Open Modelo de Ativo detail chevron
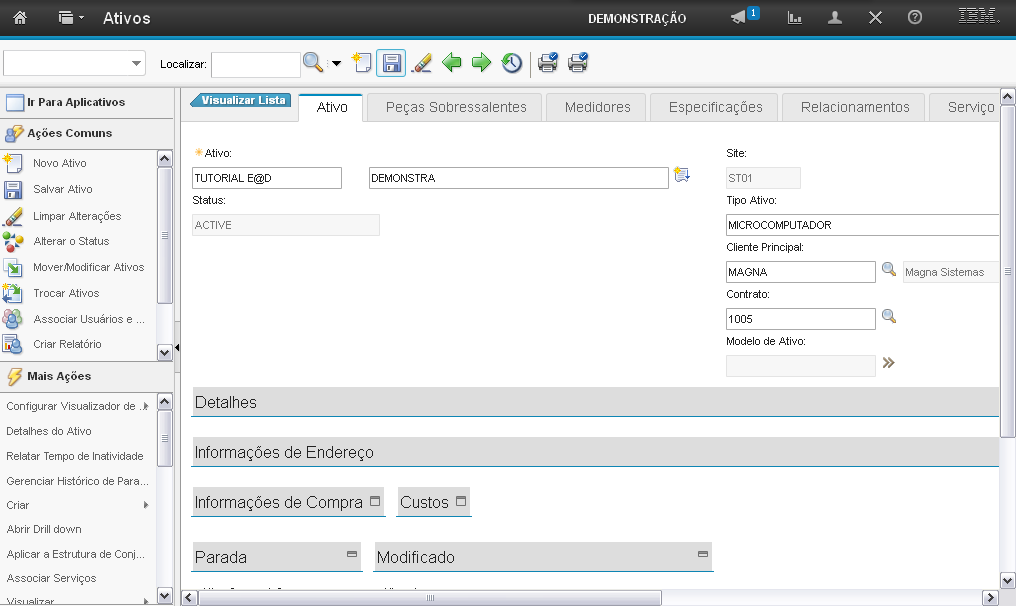Screen dimensions: 1016x607 (888, 363)
